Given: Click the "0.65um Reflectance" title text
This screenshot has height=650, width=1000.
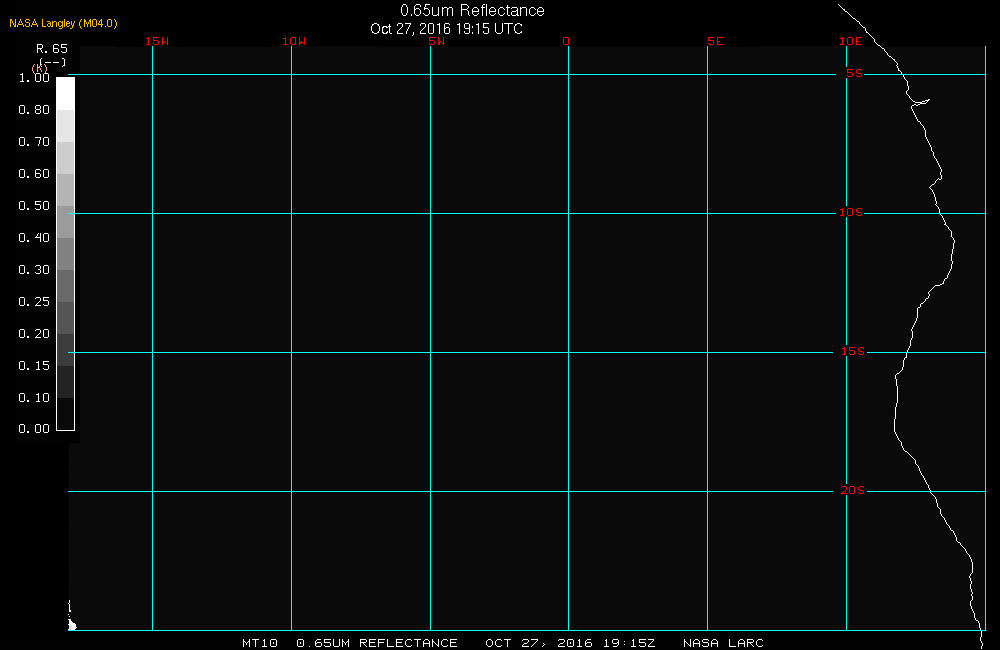Looking at the screenshot, I should point(472,10).
